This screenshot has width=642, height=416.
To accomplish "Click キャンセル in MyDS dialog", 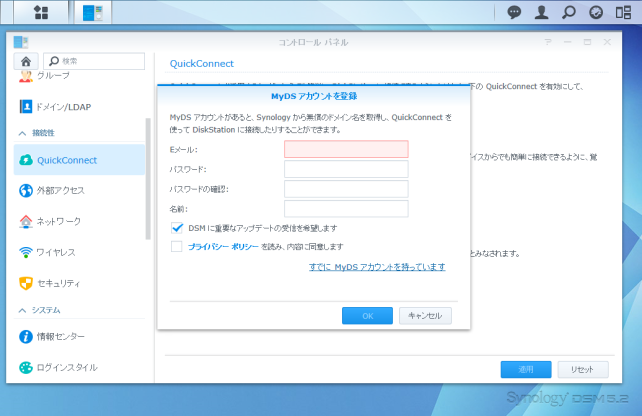I will 425,316.
